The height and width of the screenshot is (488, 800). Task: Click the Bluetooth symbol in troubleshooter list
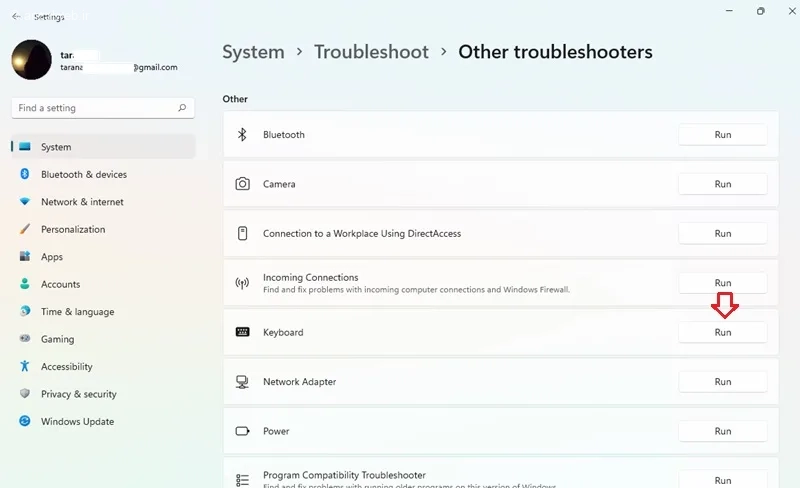[242, 134]
